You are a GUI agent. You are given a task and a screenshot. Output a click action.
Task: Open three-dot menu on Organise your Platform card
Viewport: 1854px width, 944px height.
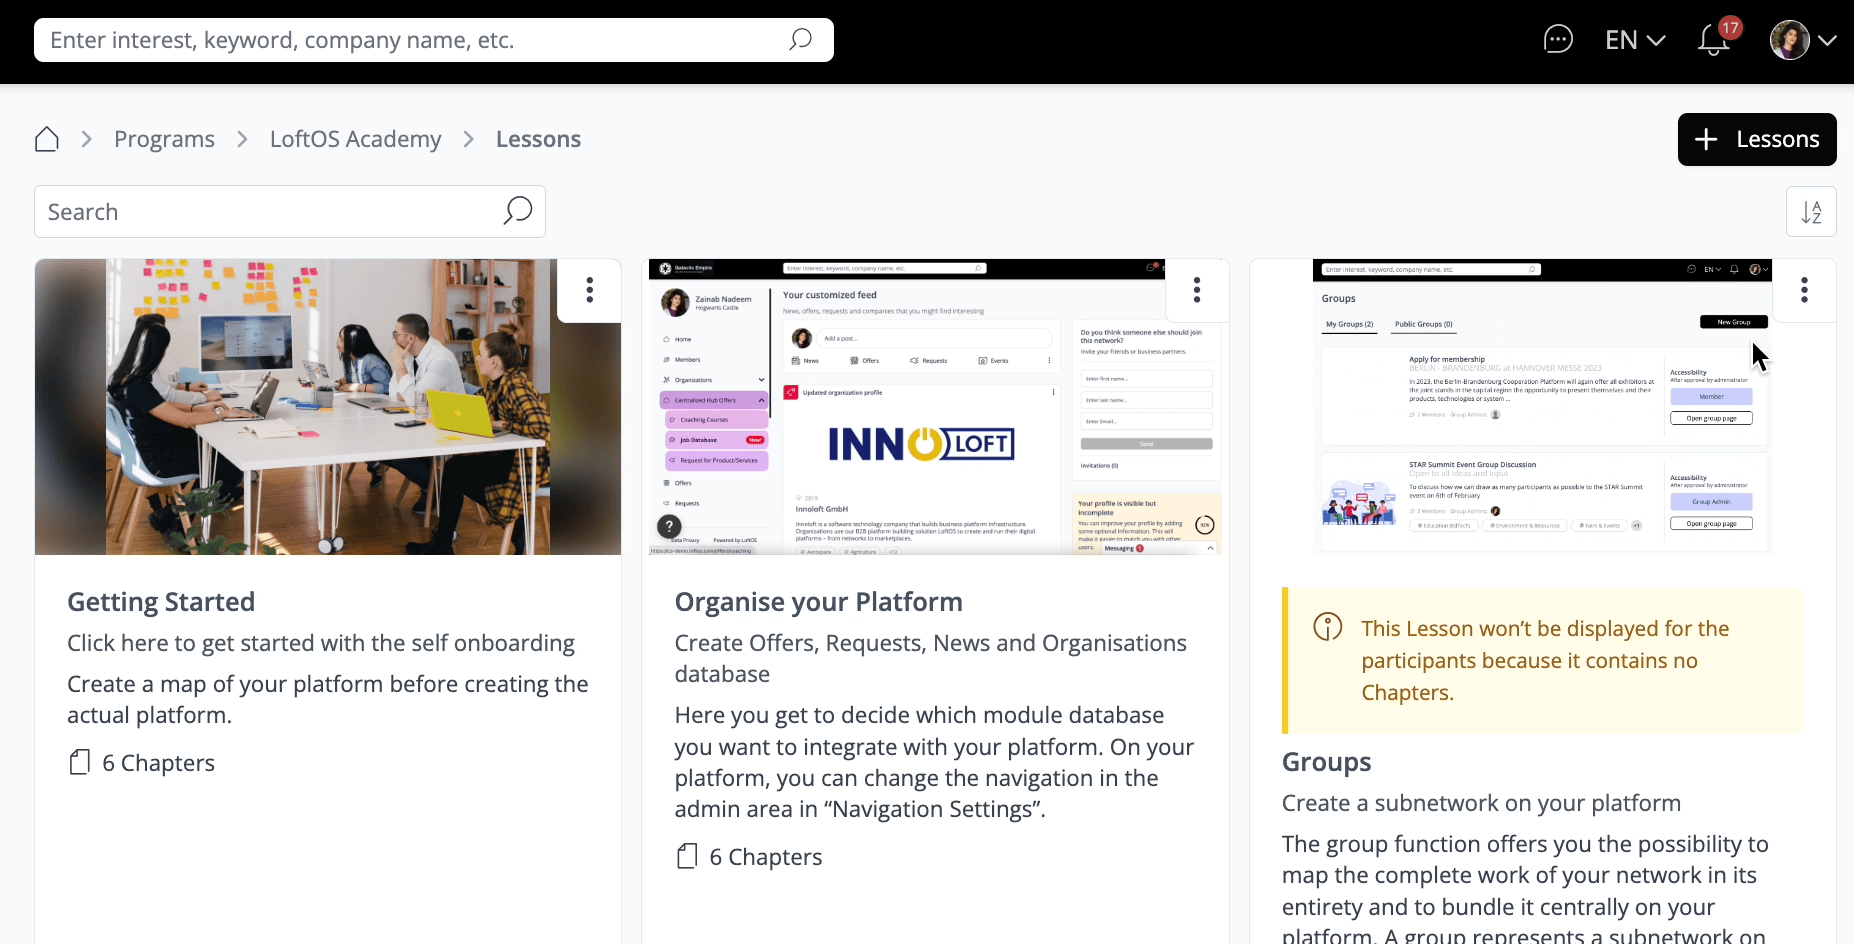pos(1197,290)
